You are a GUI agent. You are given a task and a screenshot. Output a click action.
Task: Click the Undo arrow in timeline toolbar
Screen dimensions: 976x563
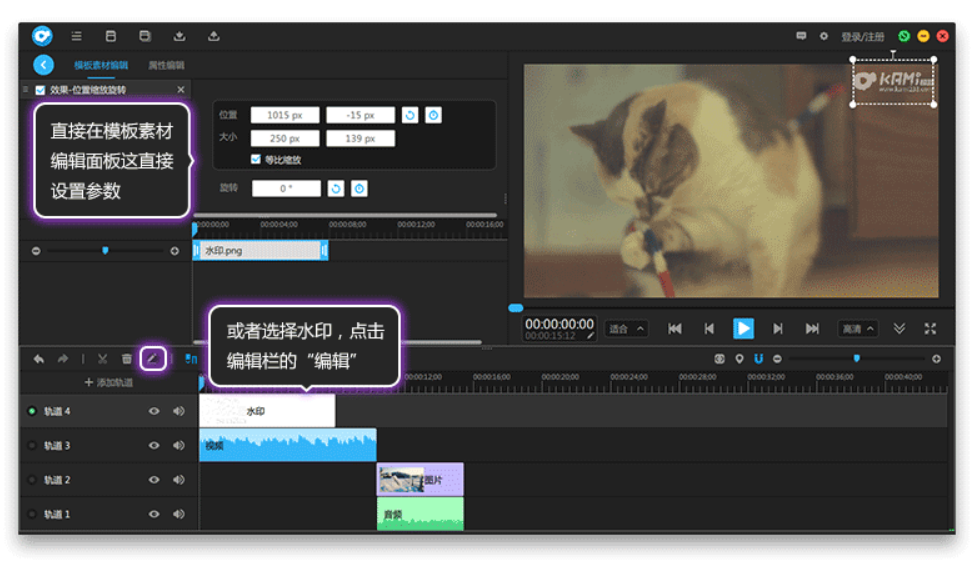pos(39,359)
